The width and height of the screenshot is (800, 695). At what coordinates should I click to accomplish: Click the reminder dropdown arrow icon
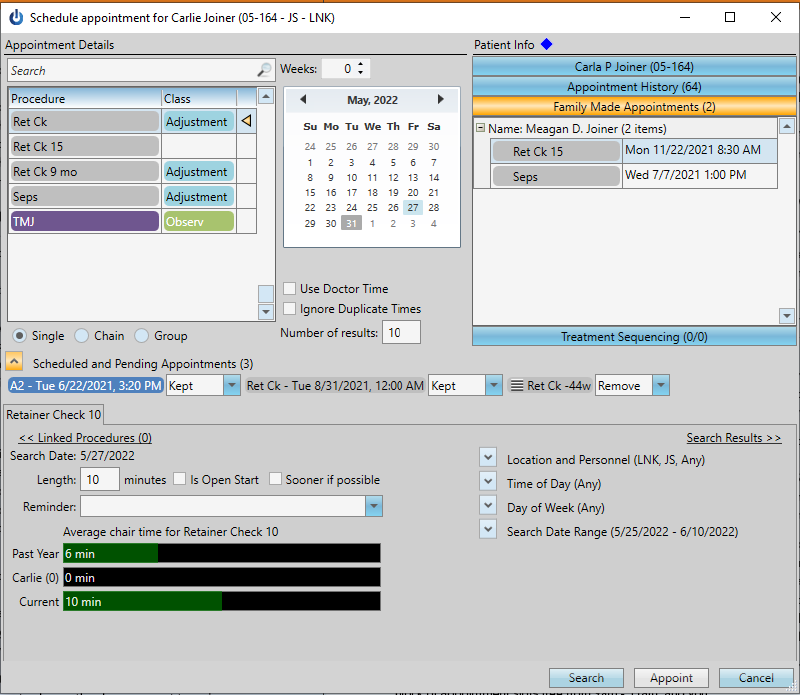pos(374,505)
